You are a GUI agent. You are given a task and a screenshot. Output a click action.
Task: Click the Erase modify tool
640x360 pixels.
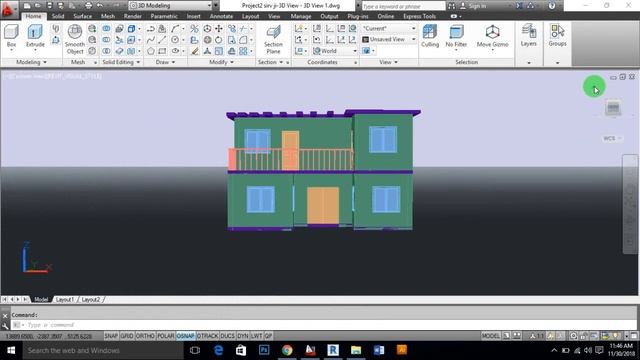click(x=195, y=51)
